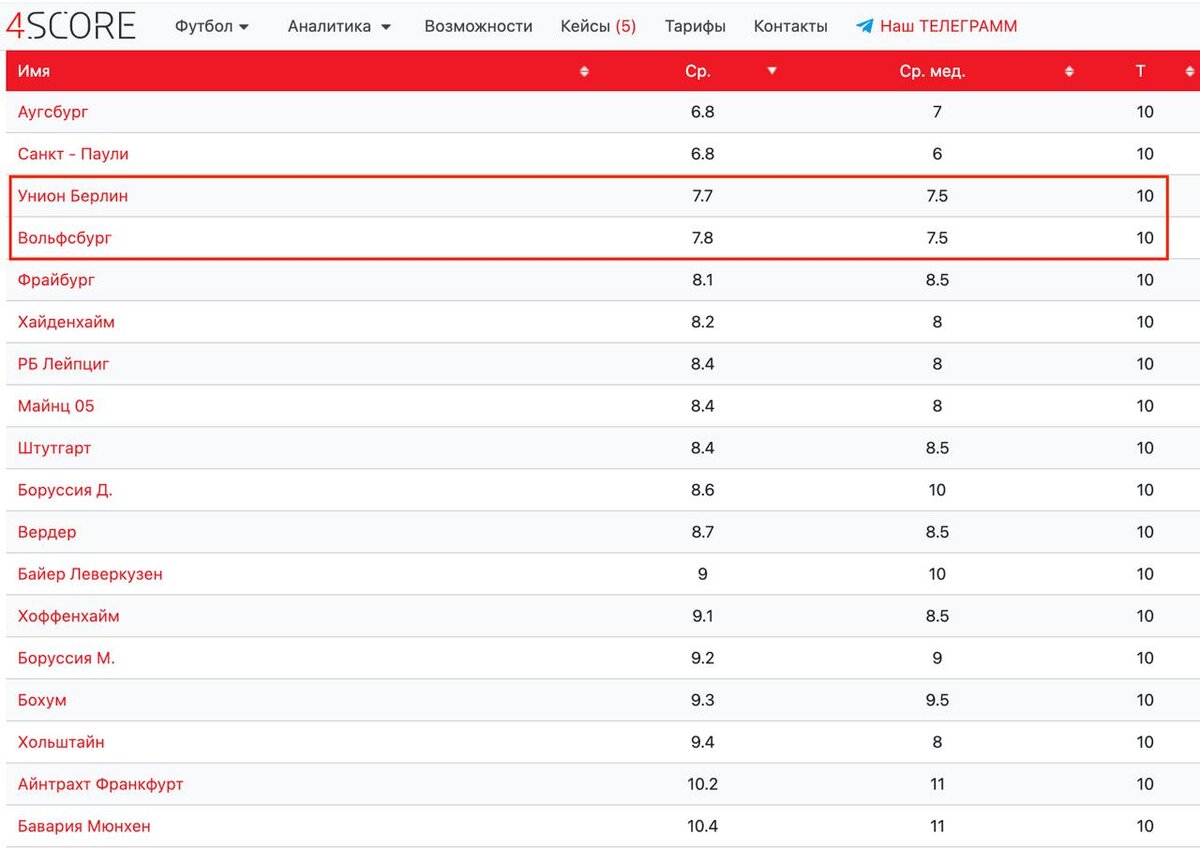Open the Хайденхайм team link
1200x850 pixels.
(x=66, y=322)
